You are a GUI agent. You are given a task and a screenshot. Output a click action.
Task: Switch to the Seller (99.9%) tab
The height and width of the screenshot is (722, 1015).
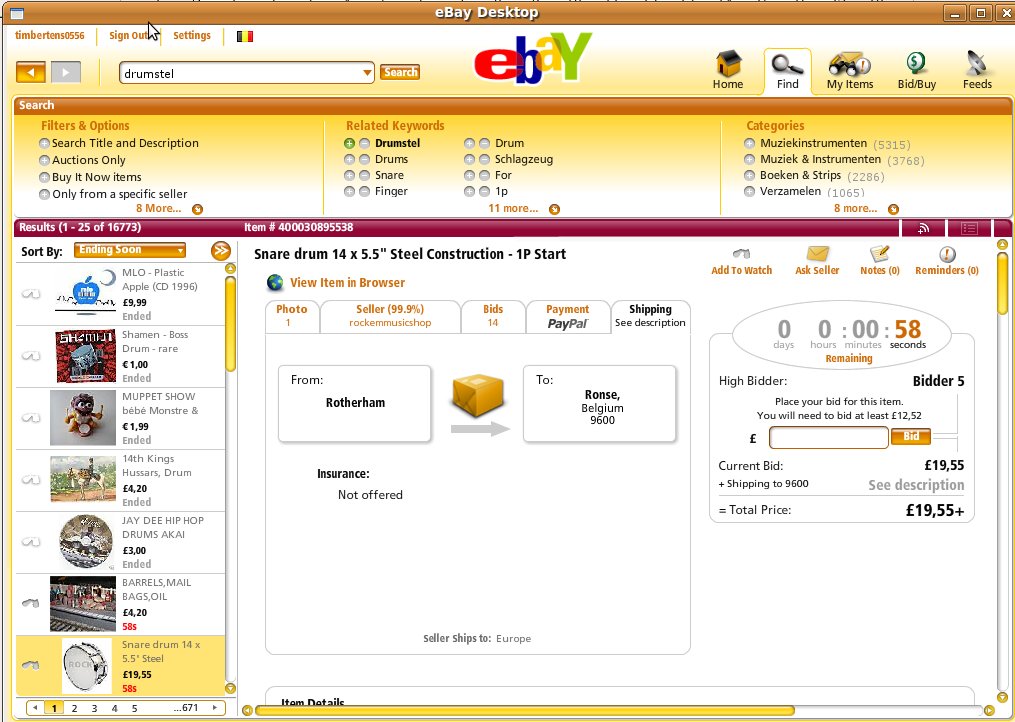[390, 316]
